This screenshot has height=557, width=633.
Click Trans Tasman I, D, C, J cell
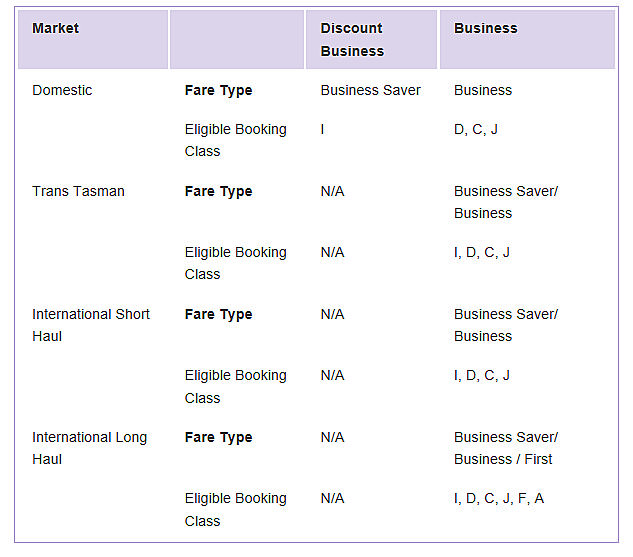coord(482,253)
